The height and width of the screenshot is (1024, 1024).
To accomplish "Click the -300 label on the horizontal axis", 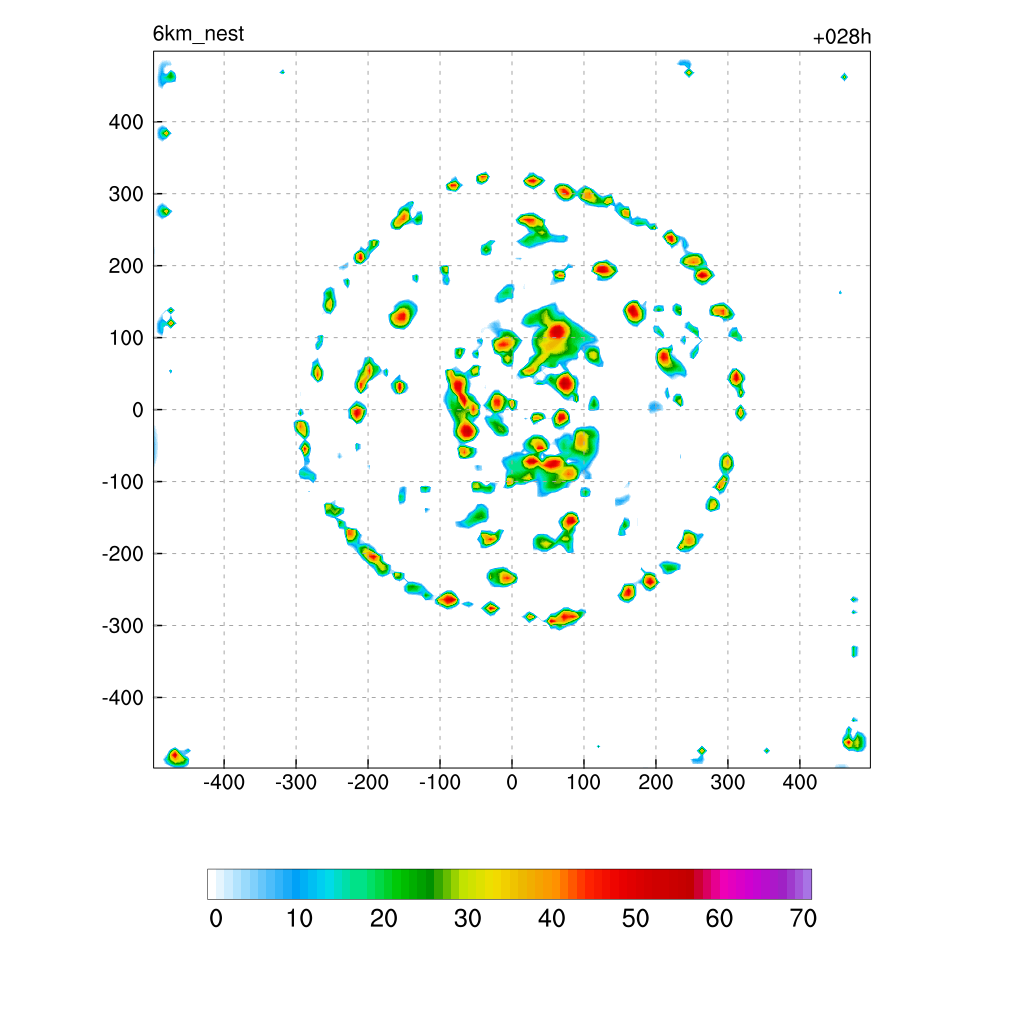I will tap(296, 782).
